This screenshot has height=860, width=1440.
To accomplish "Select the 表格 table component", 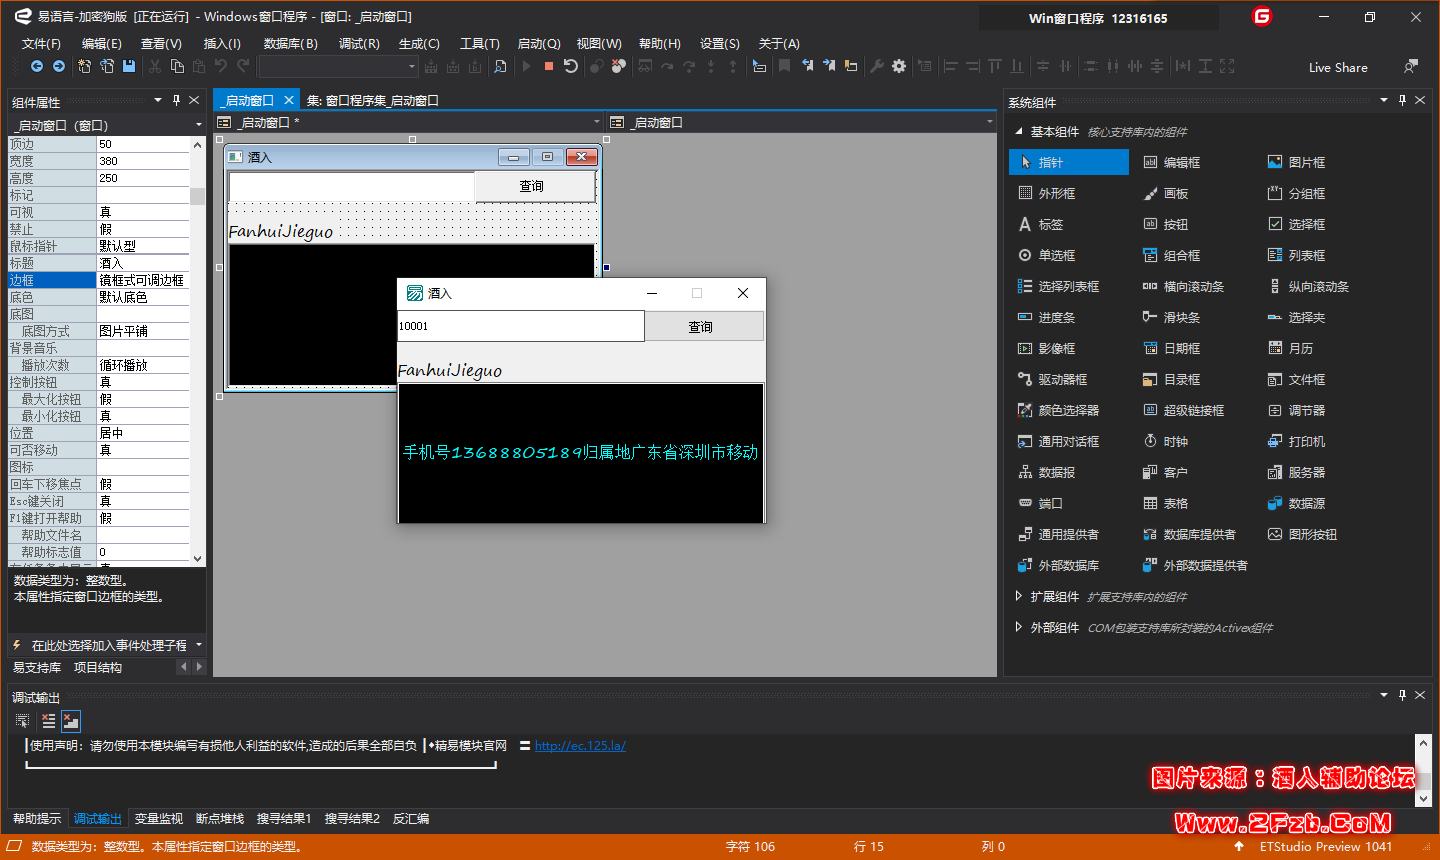I will coord(1166,503).
